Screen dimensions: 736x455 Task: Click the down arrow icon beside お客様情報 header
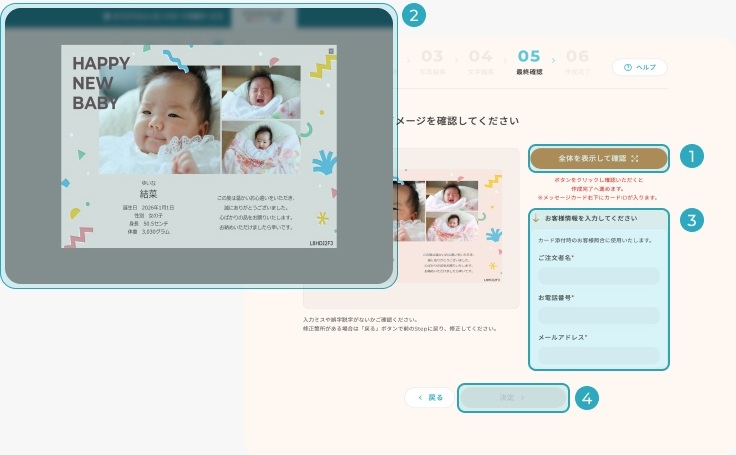click(537, 218)
